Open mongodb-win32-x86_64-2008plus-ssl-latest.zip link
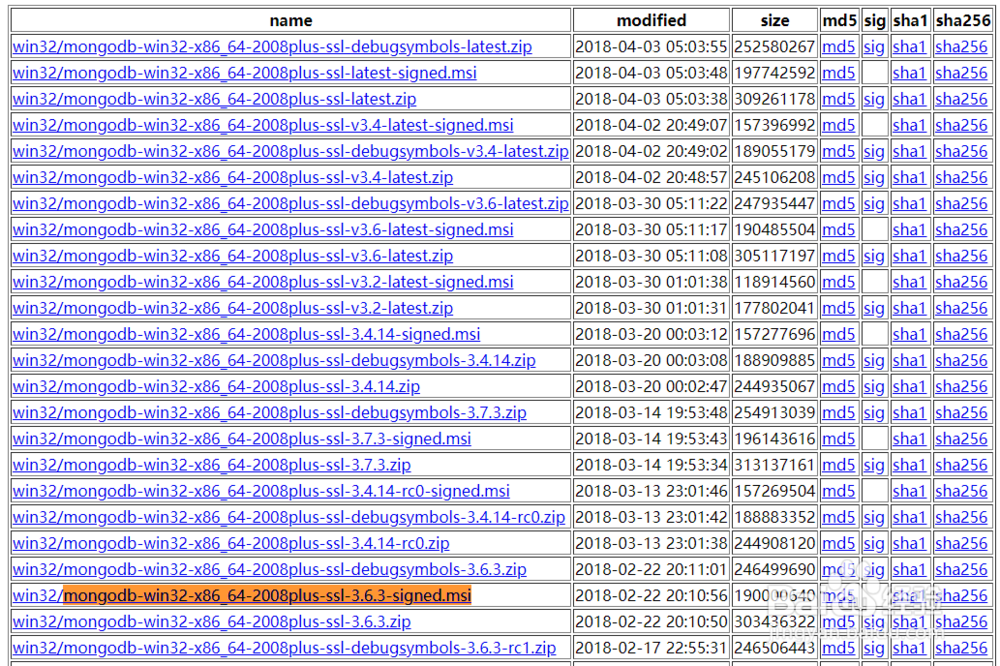1000x666 pixels. click(214, 99)
